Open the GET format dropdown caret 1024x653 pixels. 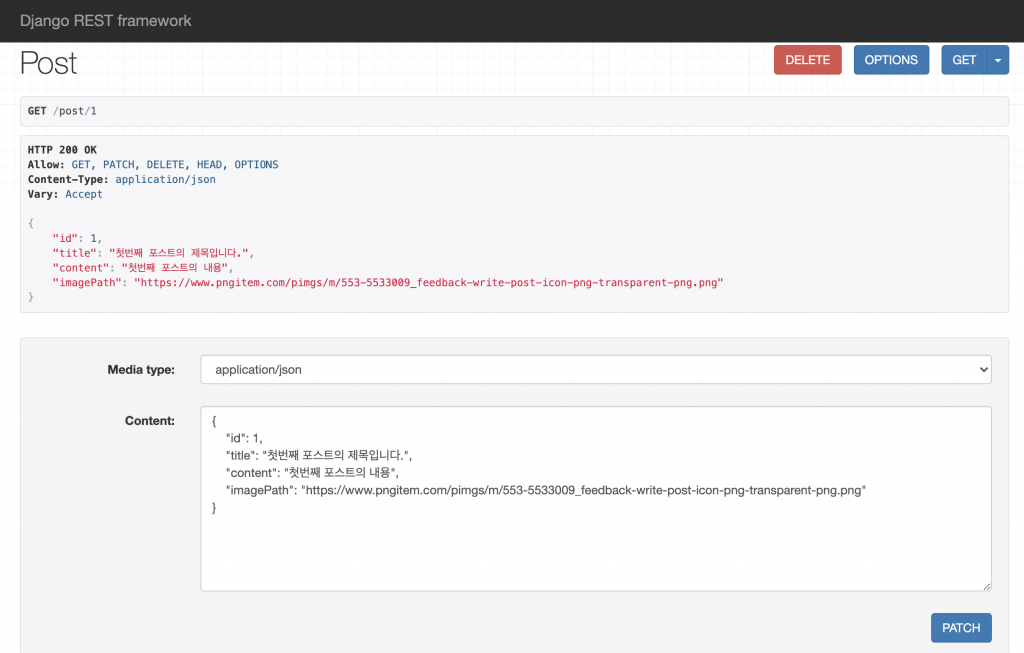click(998, 60)
